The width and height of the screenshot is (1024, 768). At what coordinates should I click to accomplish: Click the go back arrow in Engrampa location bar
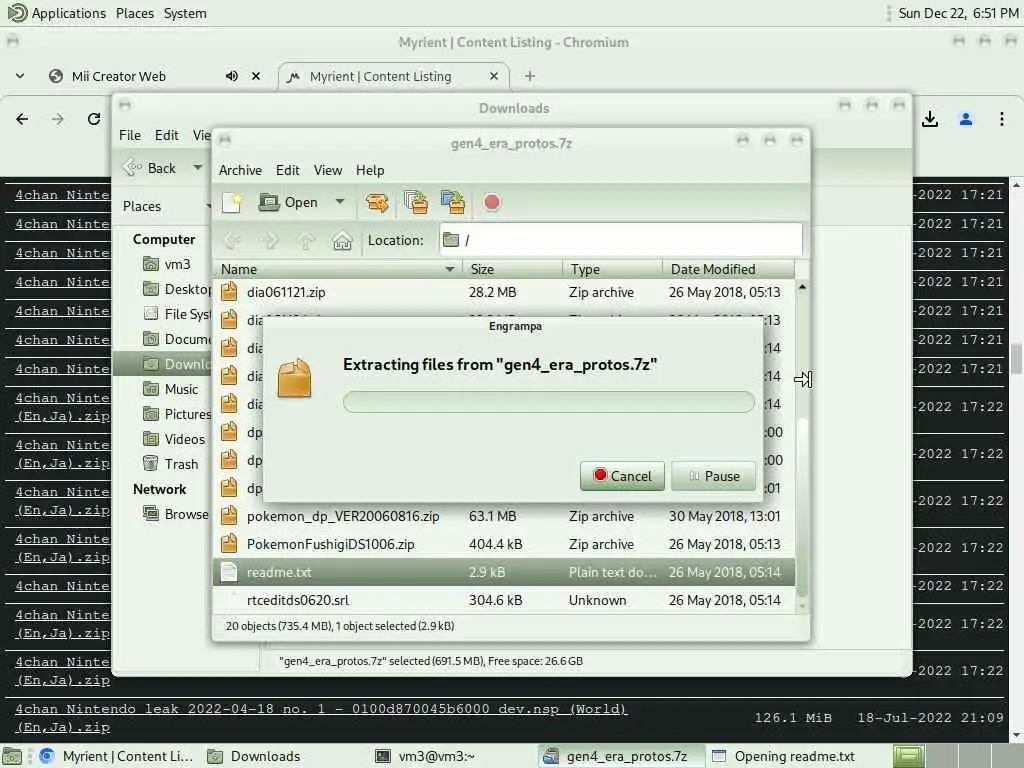click(x=232, y=240)
